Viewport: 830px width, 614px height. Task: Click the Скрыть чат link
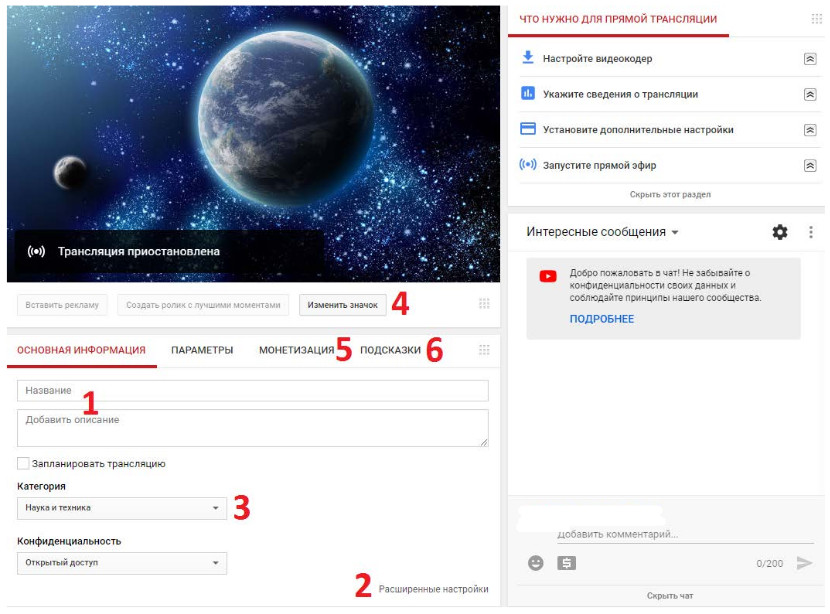[x=670, y=595]
